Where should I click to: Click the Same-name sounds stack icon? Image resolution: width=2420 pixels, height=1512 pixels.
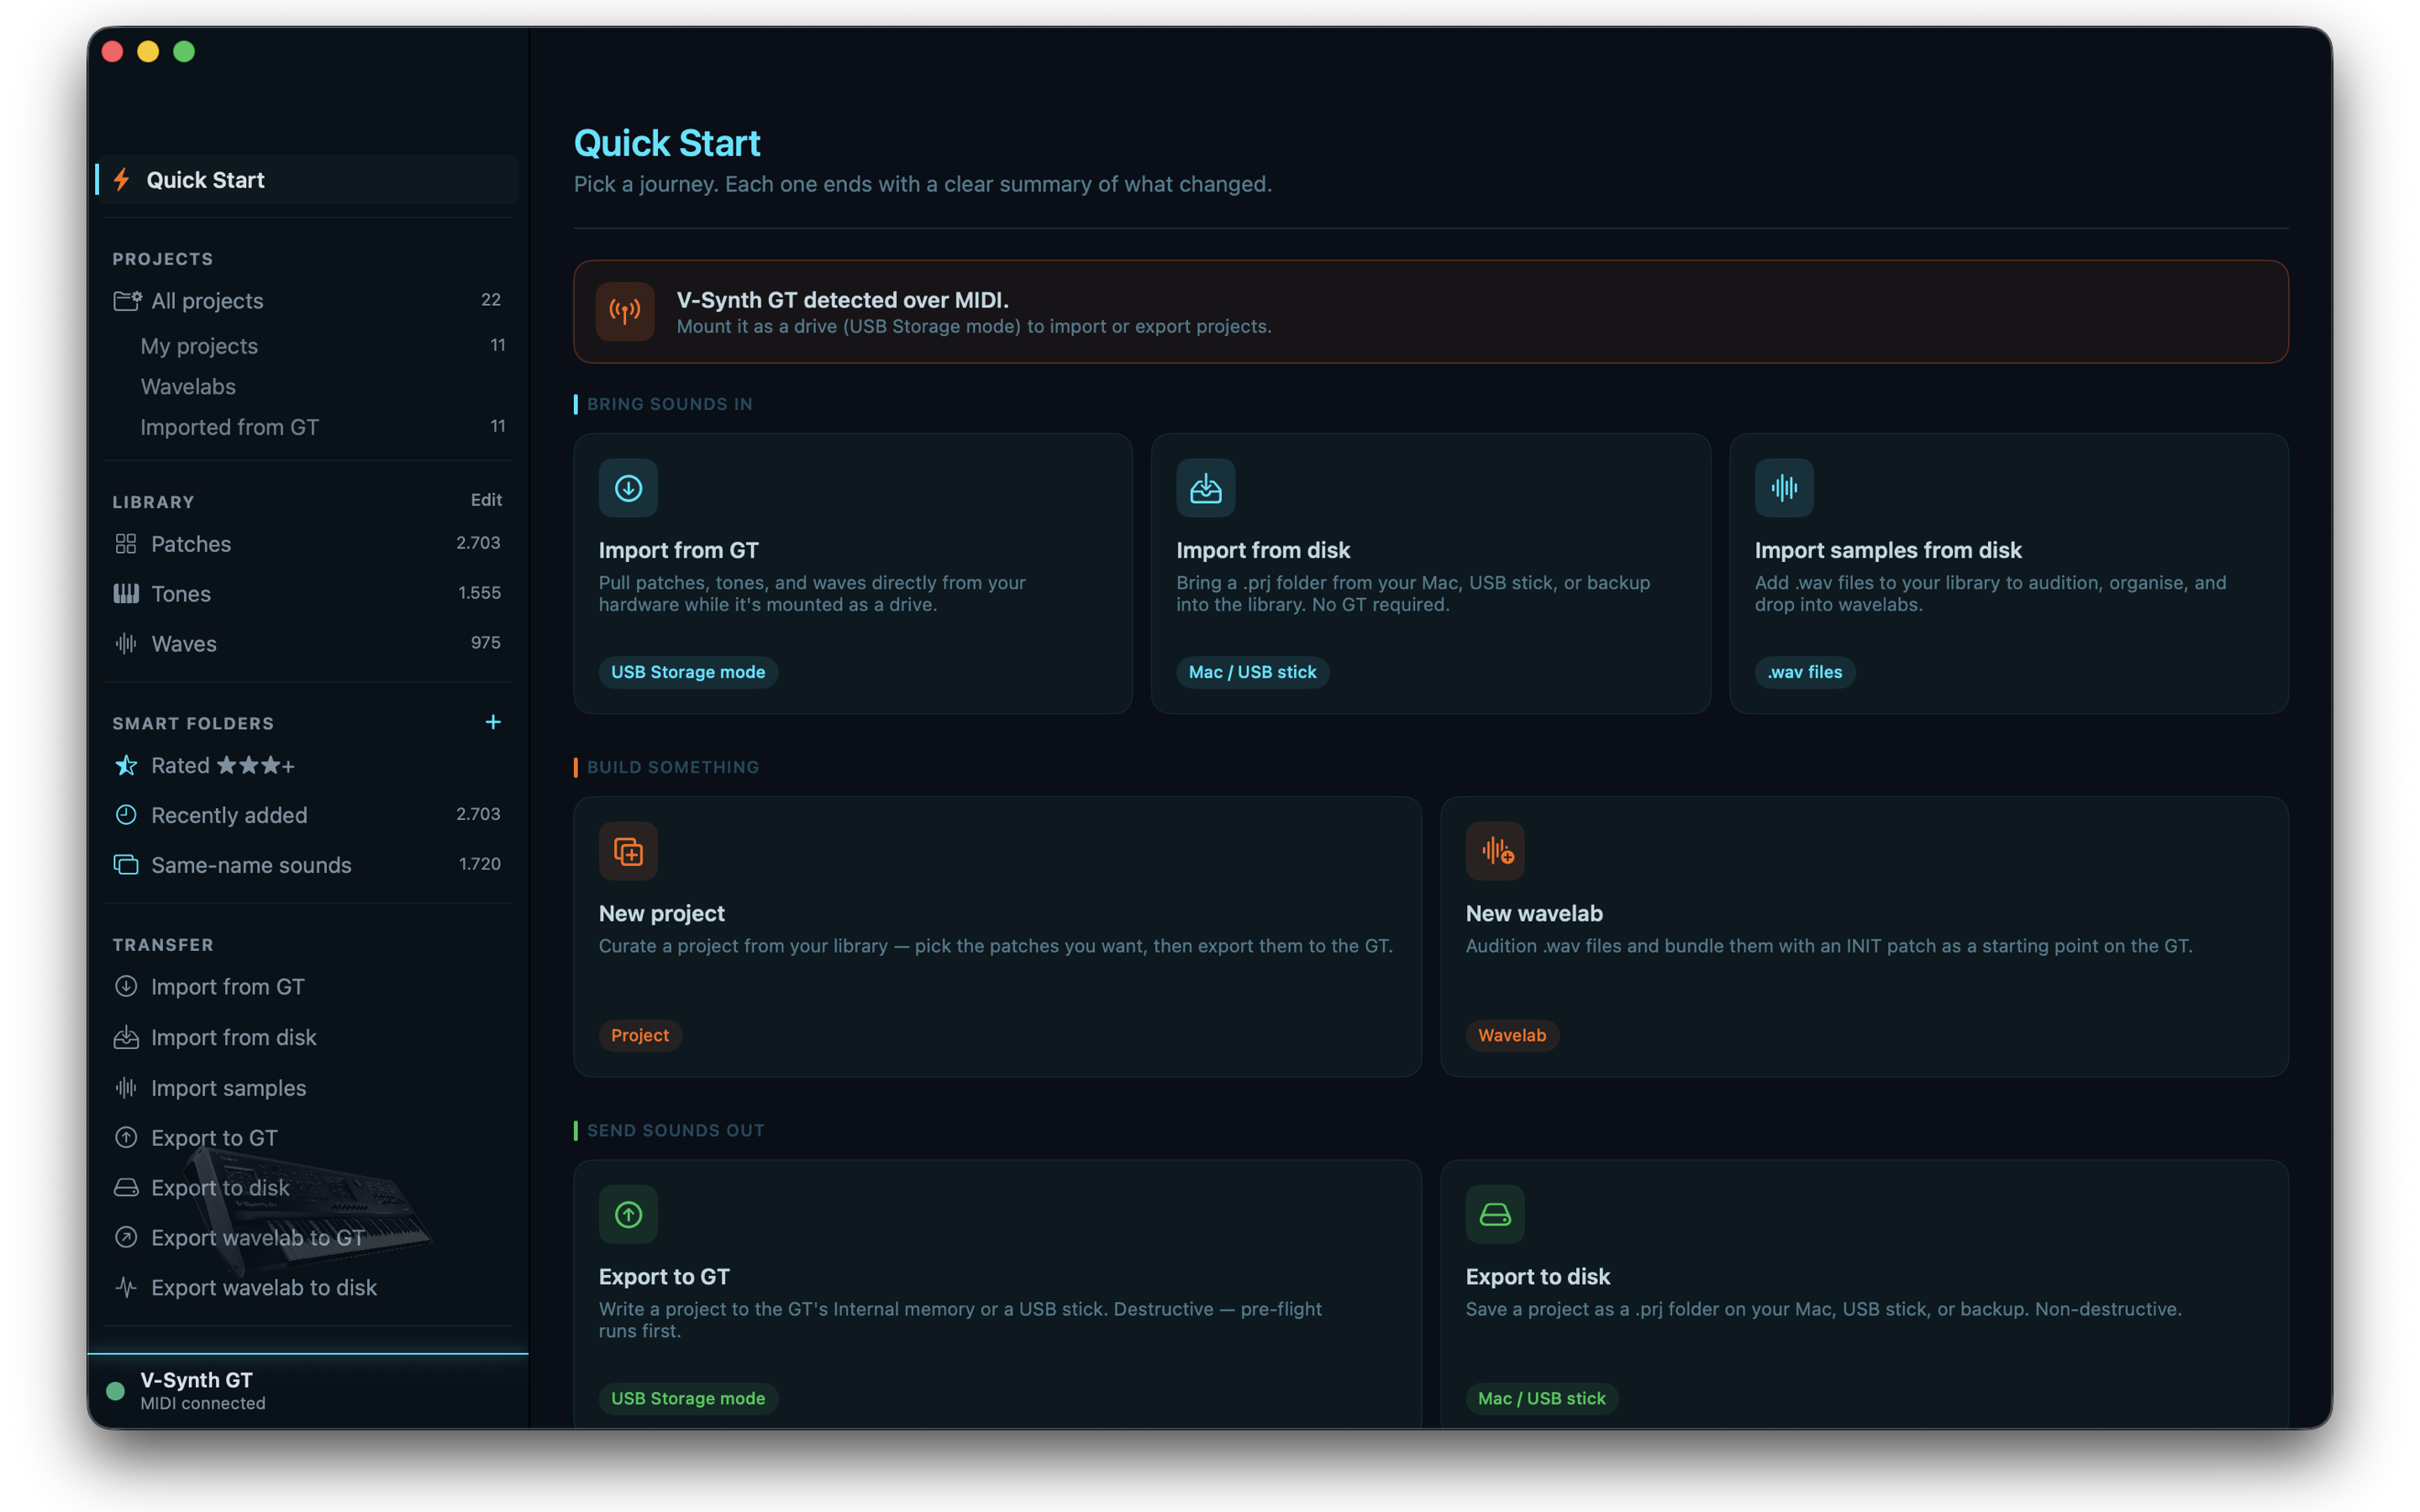point(126,865)
